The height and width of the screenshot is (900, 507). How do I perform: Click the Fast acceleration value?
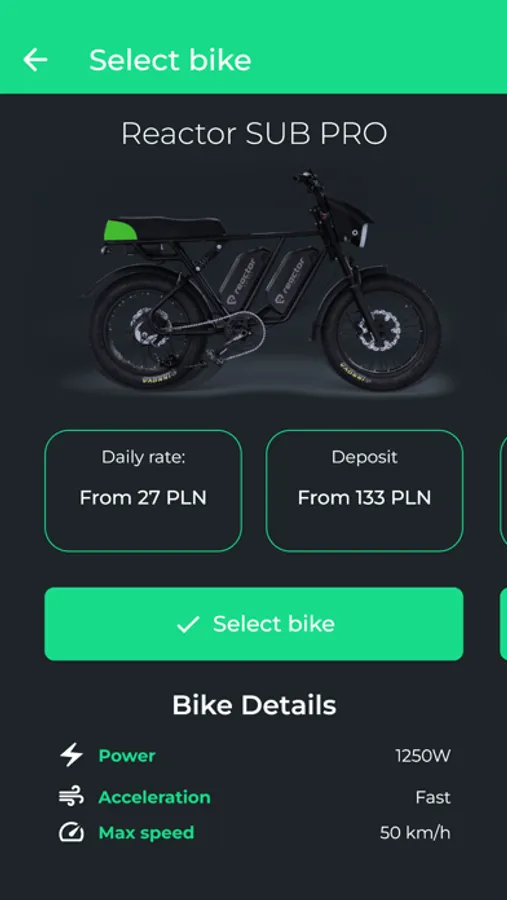[433, 798]
